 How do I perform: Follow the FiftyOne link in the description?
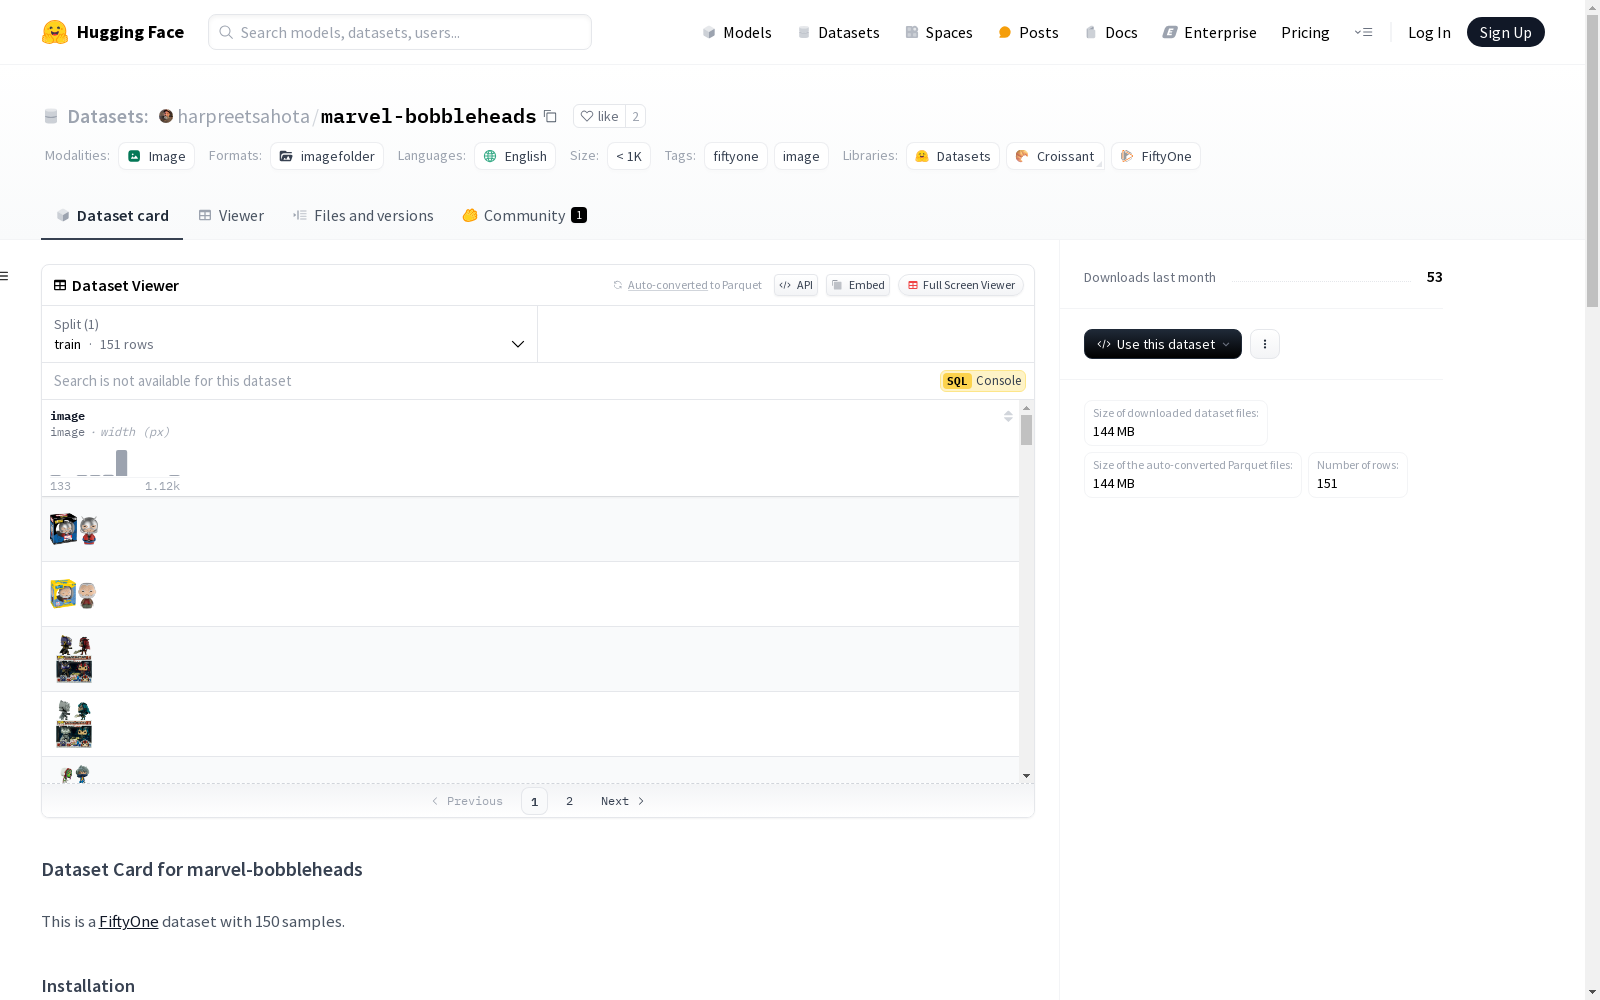128,922
